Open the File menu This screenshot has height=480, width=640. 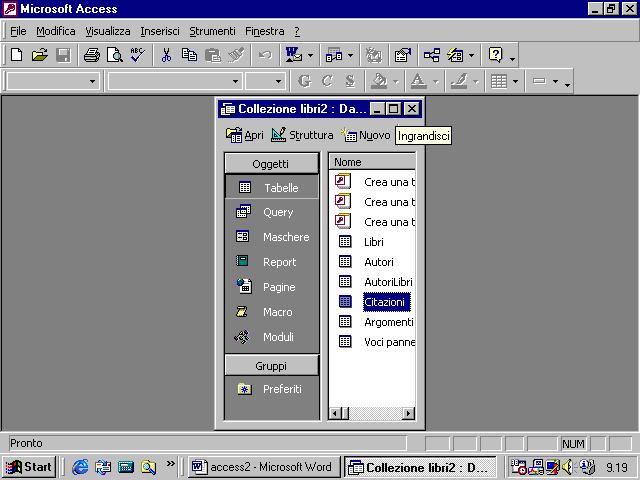[x=18, y=31]
